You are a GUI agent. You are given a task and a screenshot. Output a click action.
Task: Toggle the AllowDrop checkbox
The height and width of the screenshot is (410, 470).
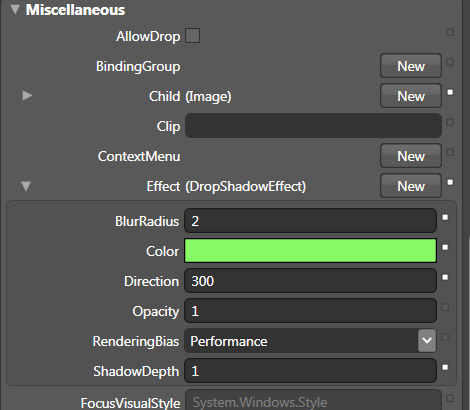[192, 36]
